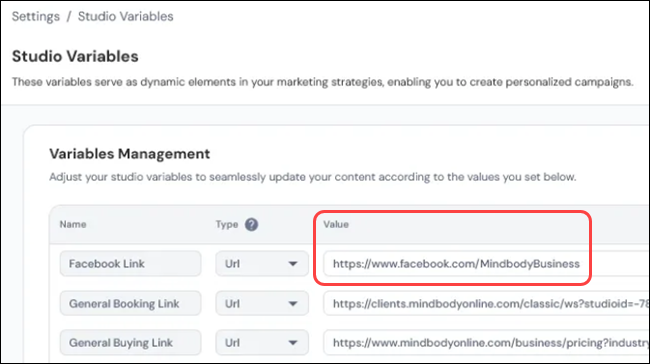Click the Studio Variables breadcrumb
This screenshot has width=650, height=364.
(x=126, y=17)
